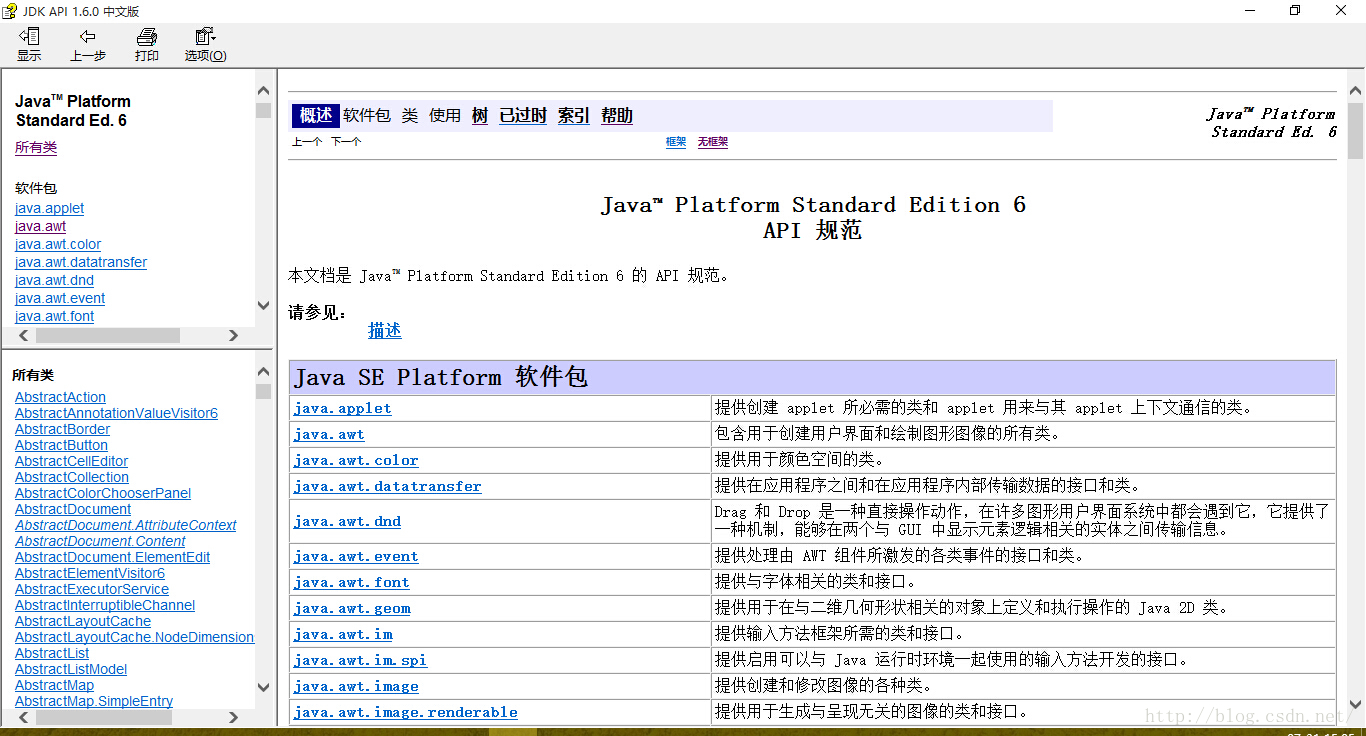Image resolution: width=1366 pixels, height=736 pixels.
Task: Open the 树 (Tree) navigation item
Action: (480, 116)
